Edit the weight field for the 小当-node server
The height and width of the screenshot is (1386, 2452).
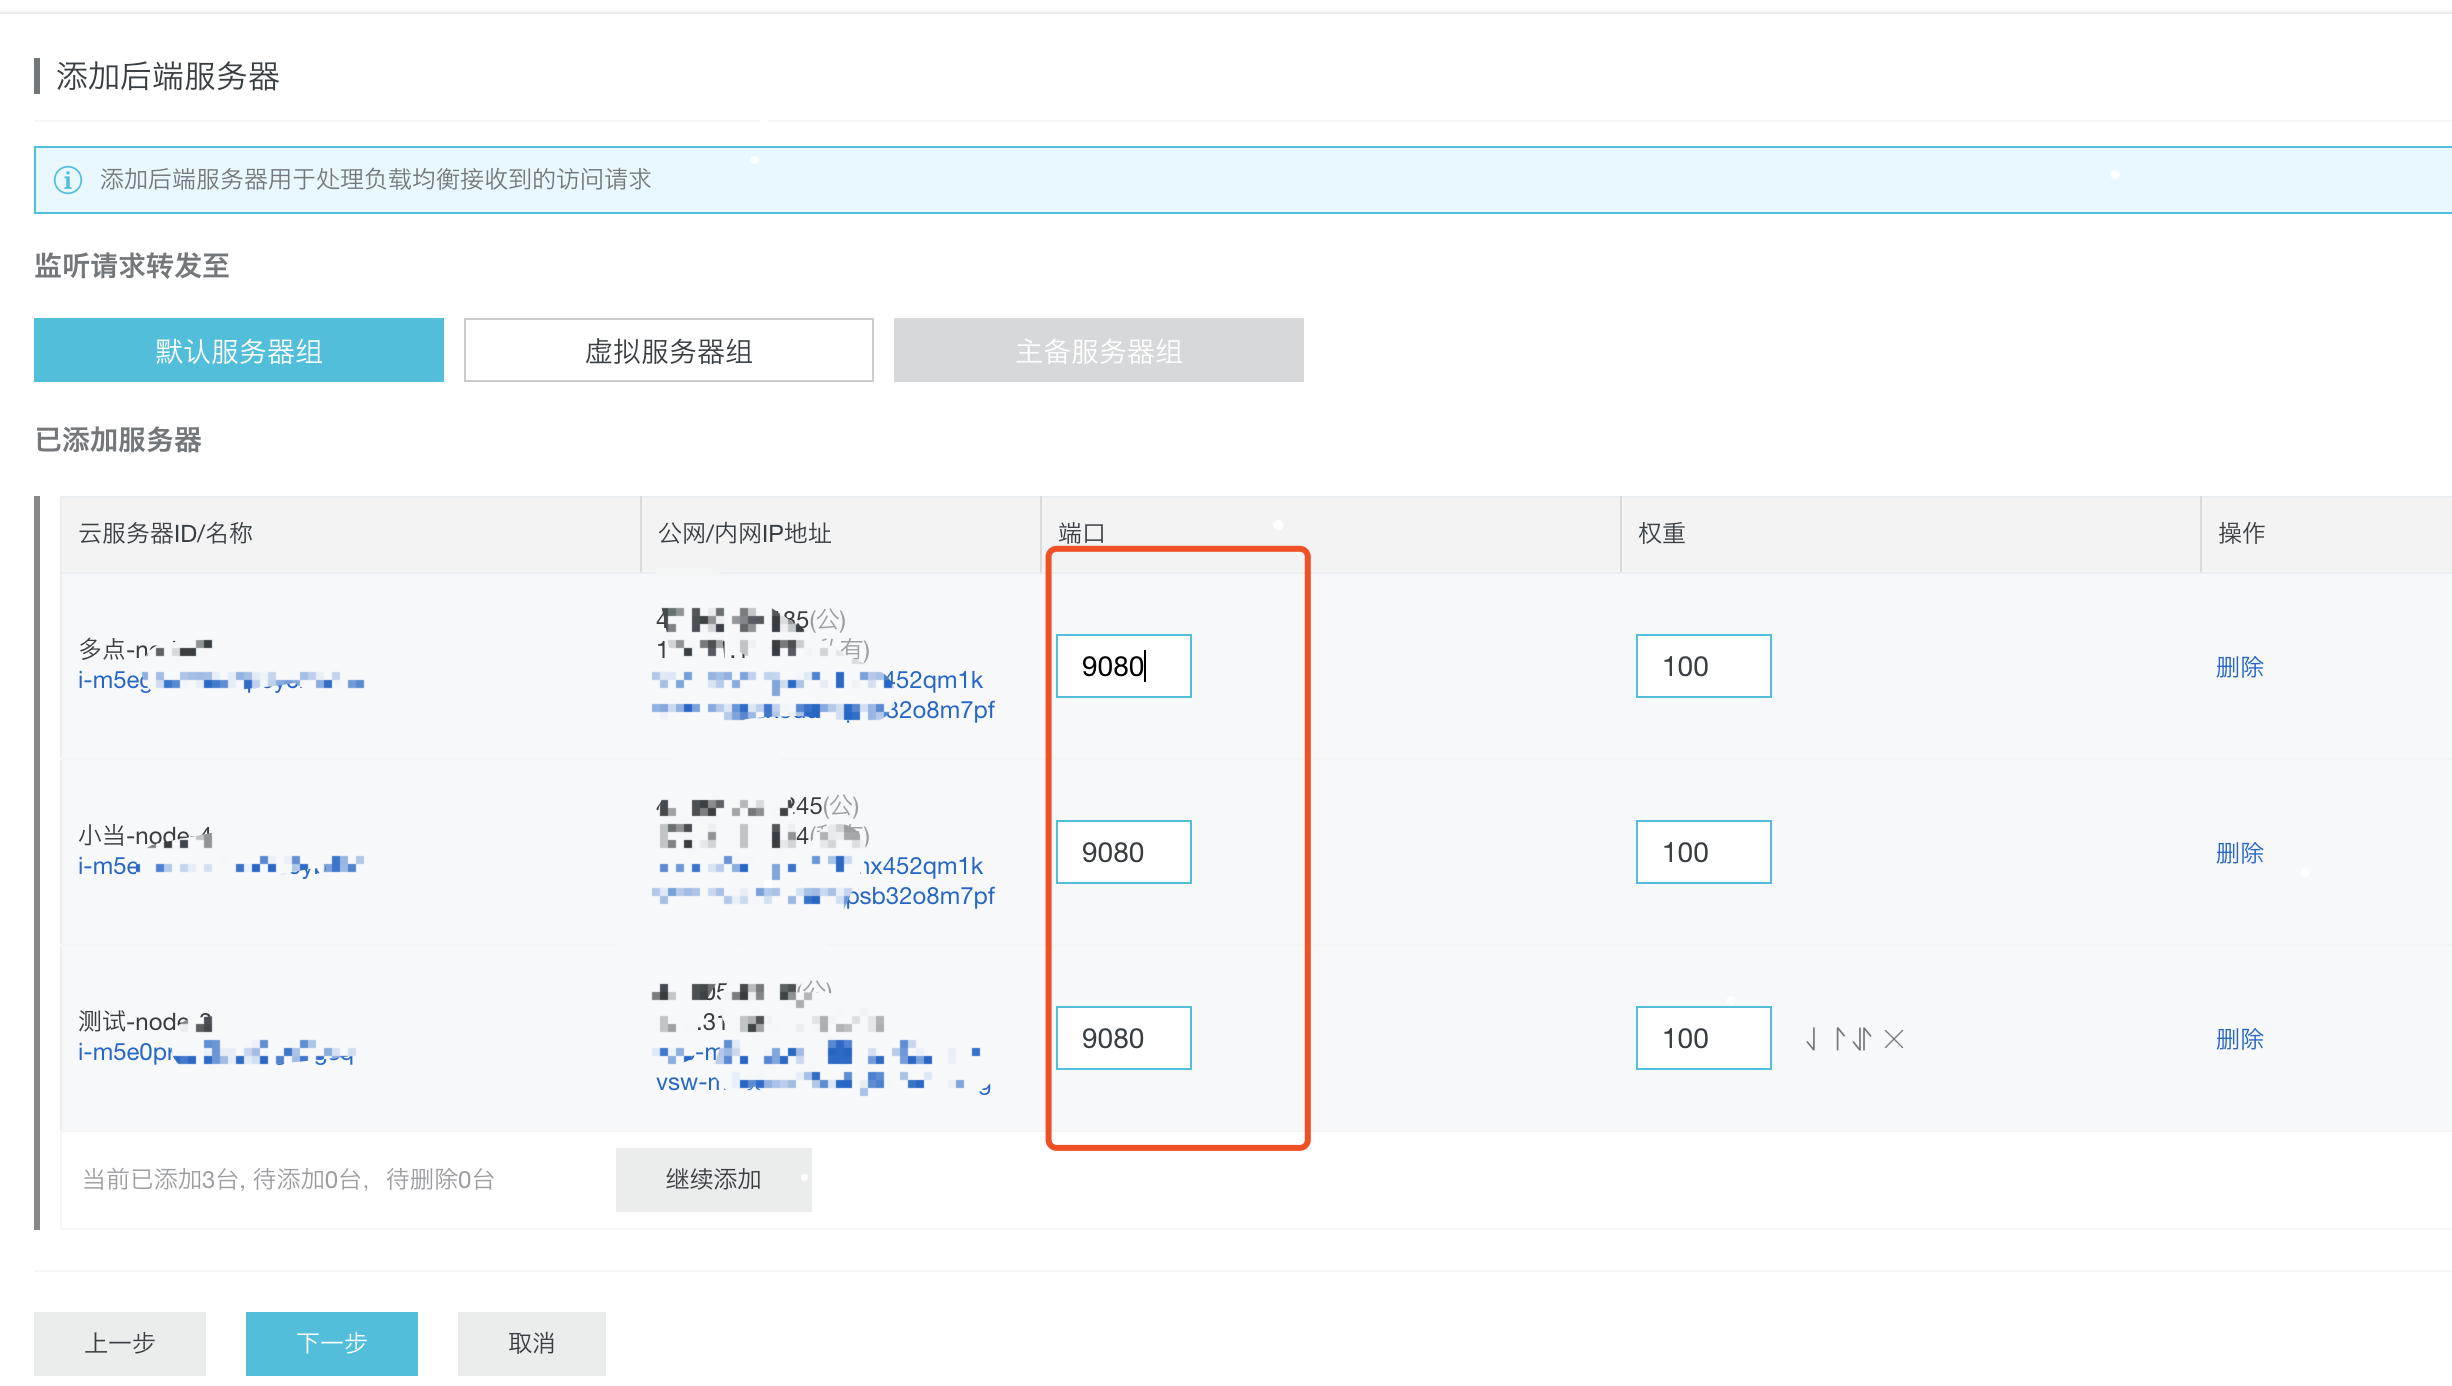[1703, 852]
